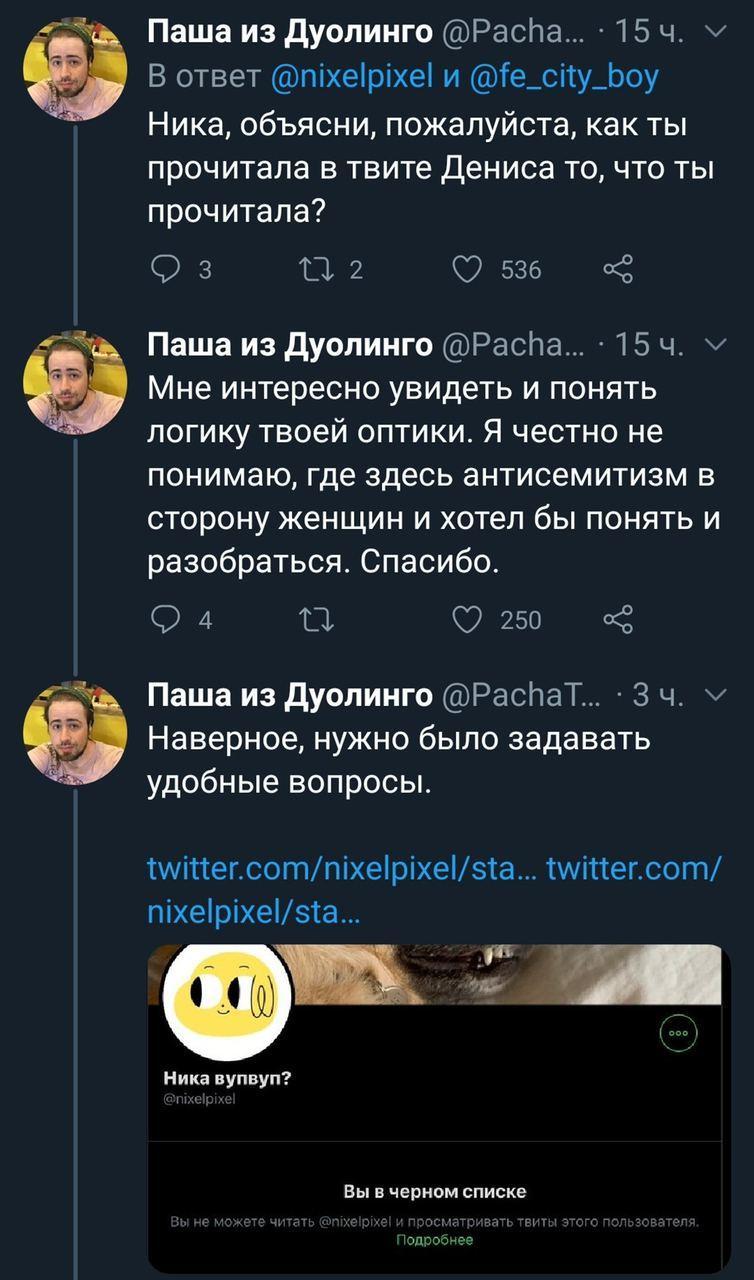Reply to the first tweet with 3 comments
This screenshot has height=1280, width=754.
click(x=162, y=269)
